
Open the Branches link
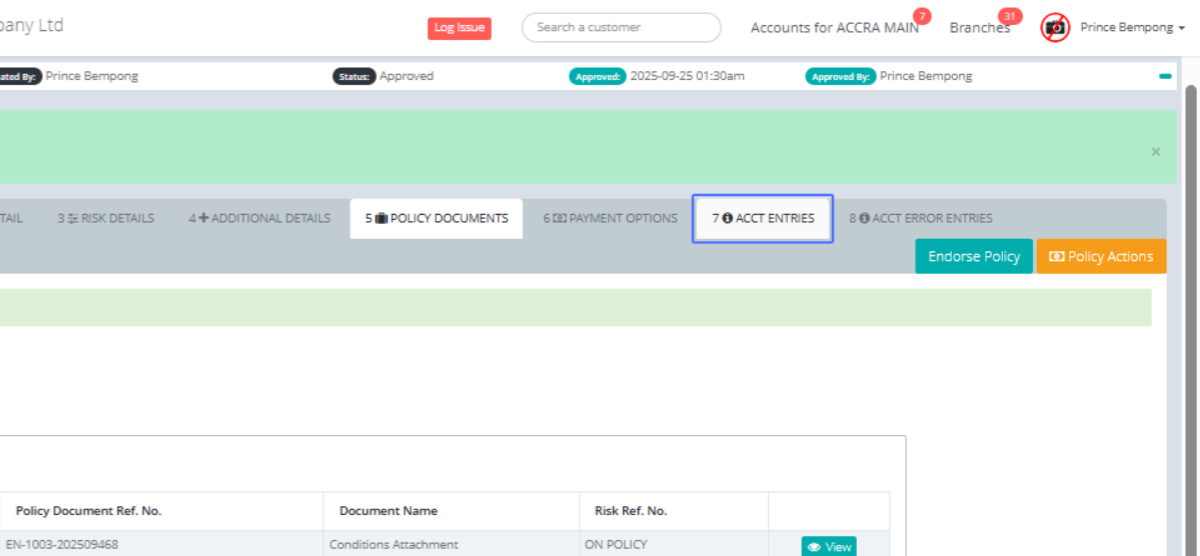(x=977, y=28)
